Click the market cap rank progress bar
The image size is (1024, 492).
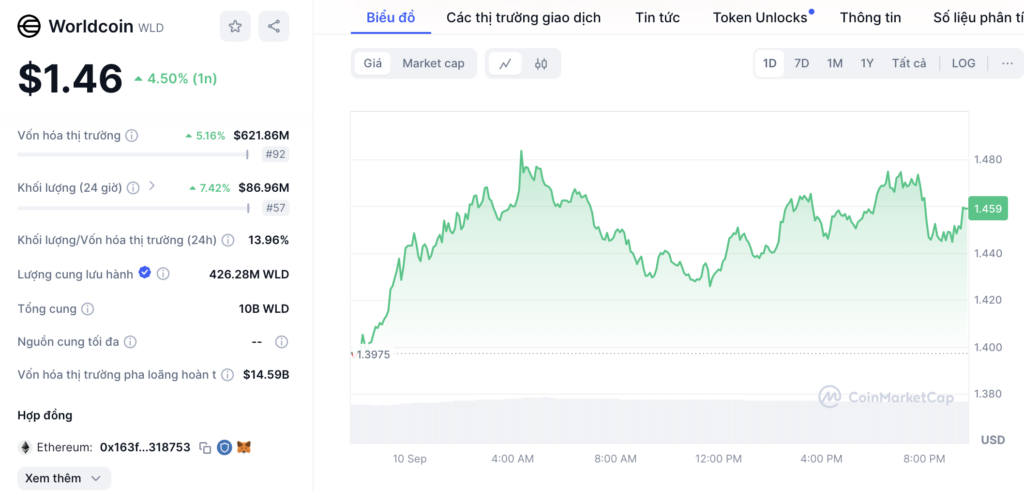pos(133,155)
